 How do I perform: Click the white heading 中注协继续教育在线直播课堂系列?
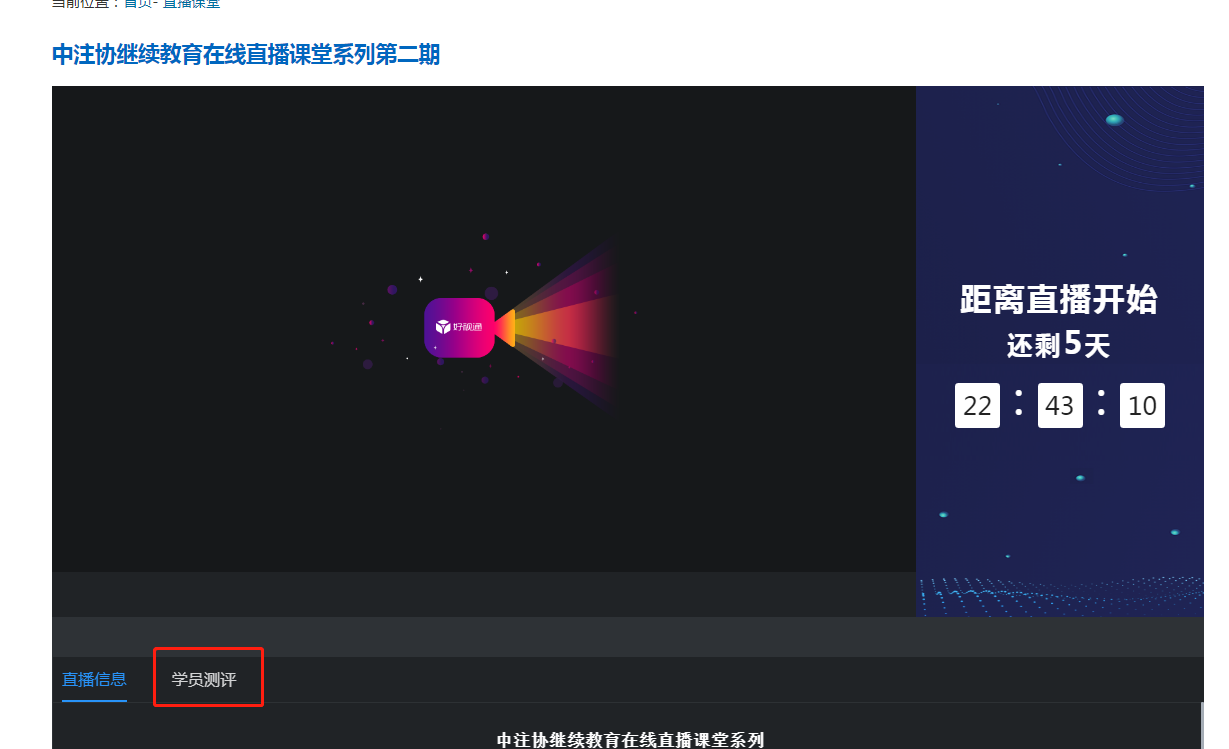pyautogui.click(x=630, y=740)
